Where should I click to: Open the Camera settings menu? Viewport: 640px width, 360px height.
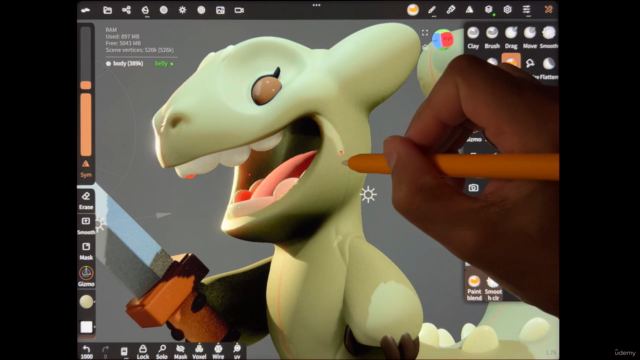(x=239, y=10)
